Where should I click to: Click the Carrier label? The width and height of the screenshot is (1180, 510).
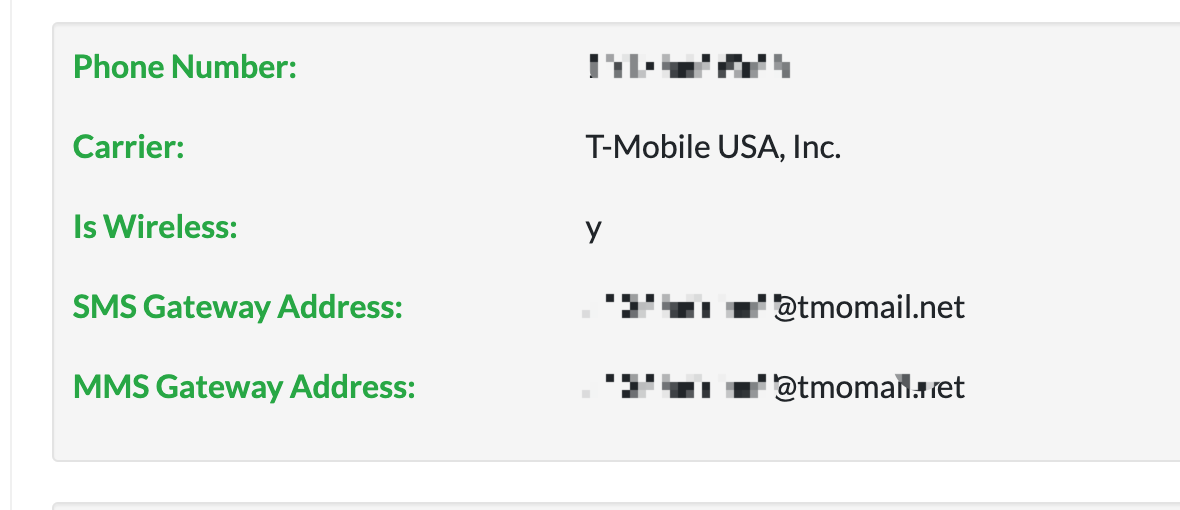[129, 147]
